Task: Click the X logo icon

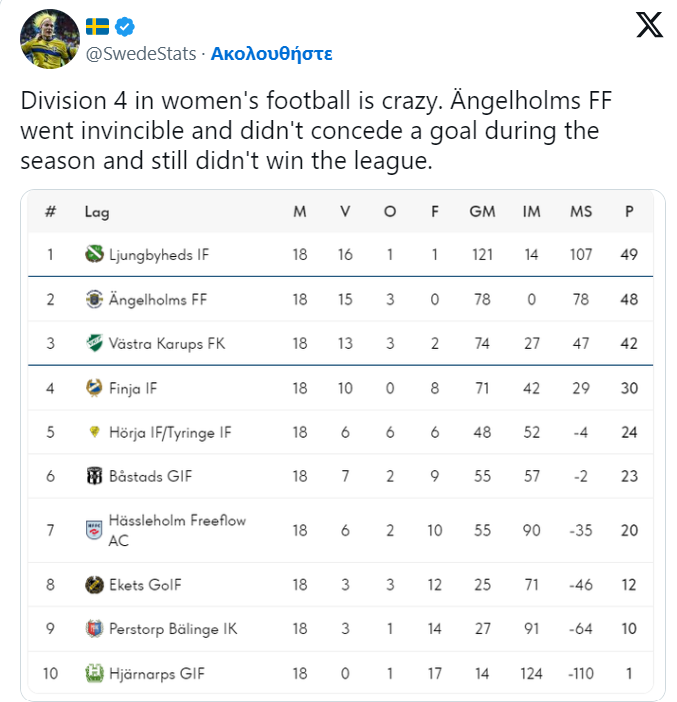Action: 649,25
